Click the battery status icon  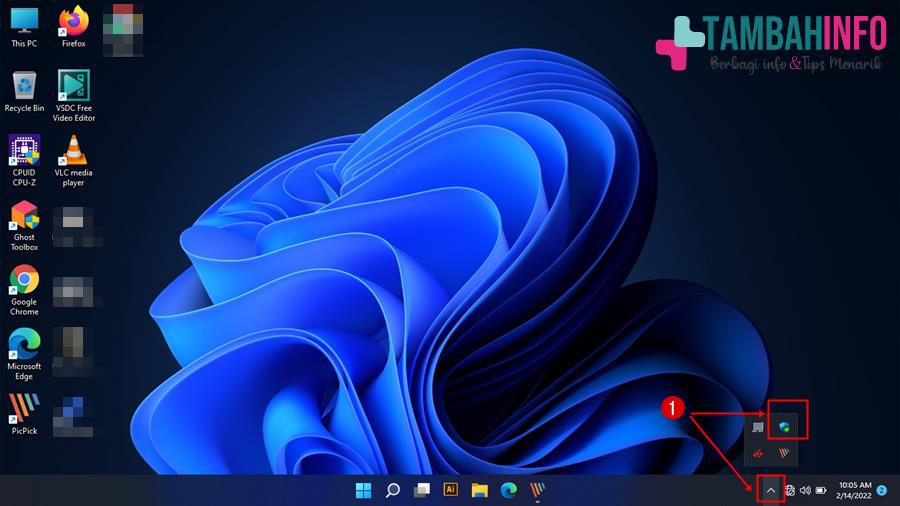pos(821,491)
